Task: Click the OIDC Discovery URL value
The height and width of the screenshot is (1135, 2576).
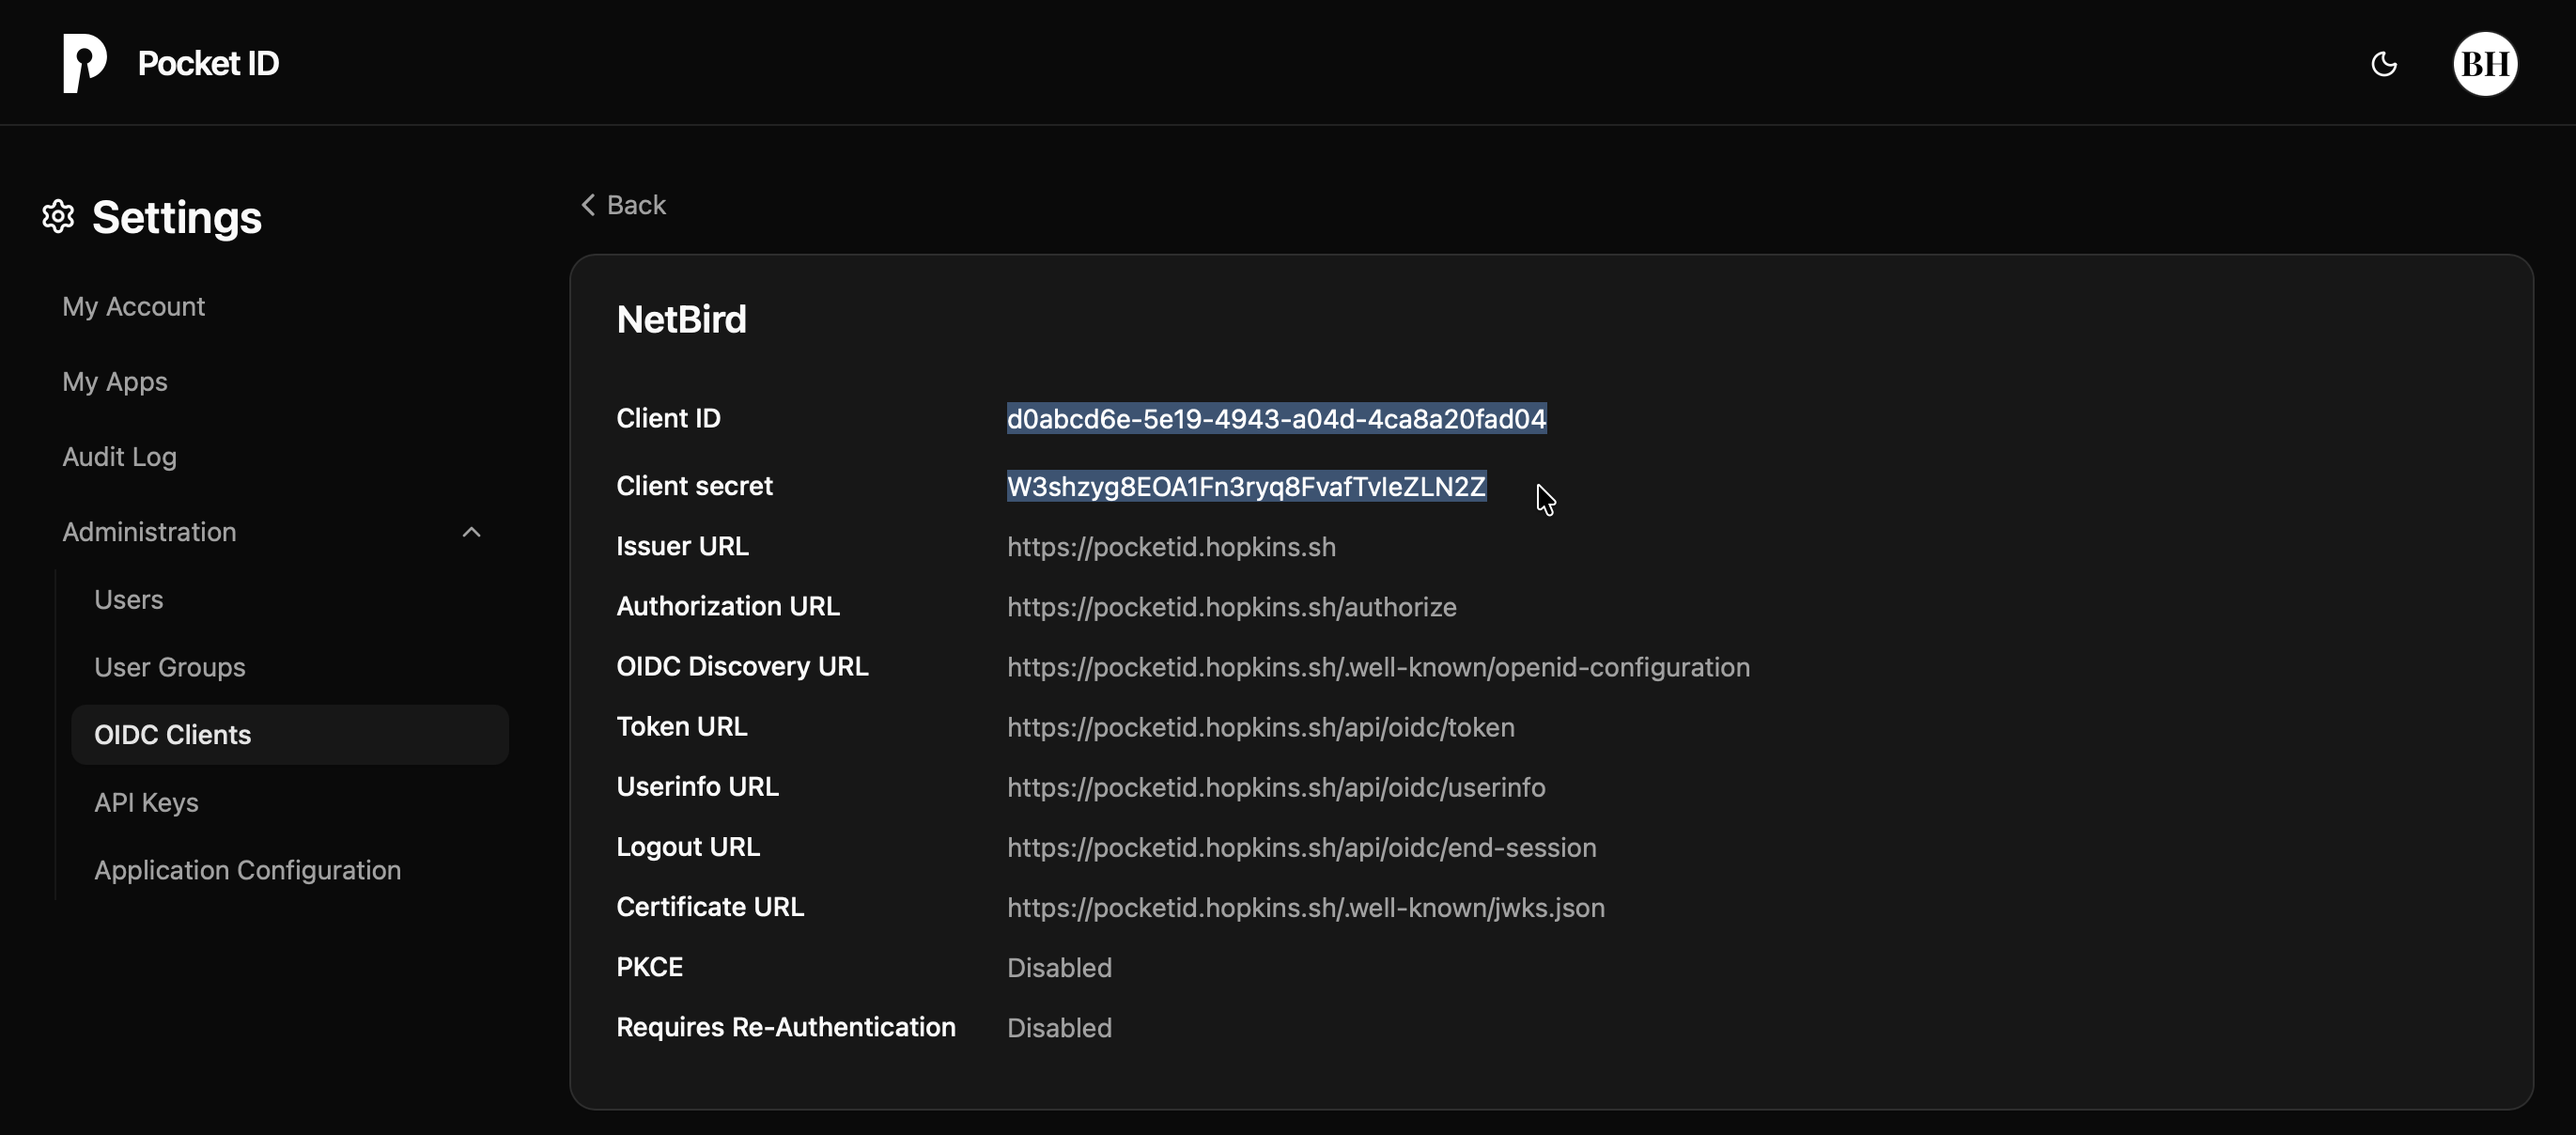Action: [1378, 667]
